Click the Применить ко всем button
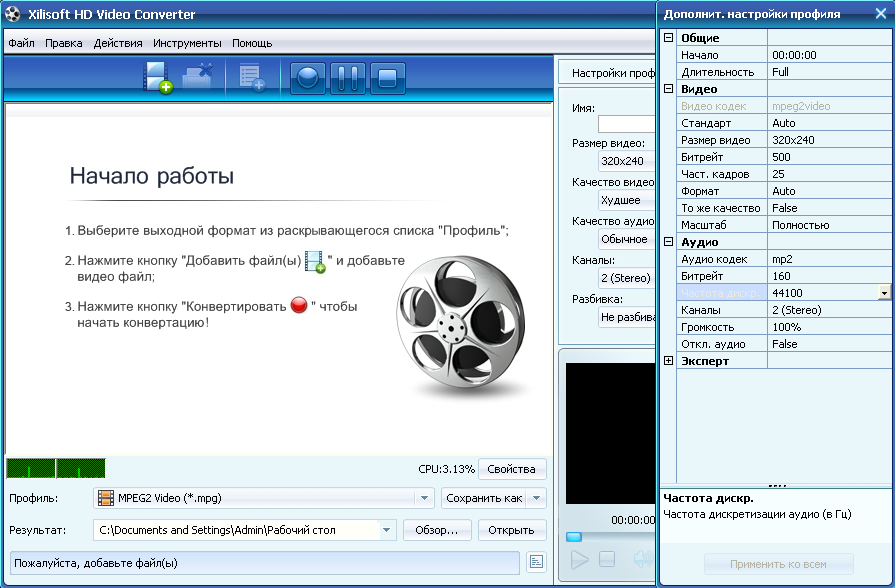This screenshot has height=588, width=895. click(x=779, y=564)
